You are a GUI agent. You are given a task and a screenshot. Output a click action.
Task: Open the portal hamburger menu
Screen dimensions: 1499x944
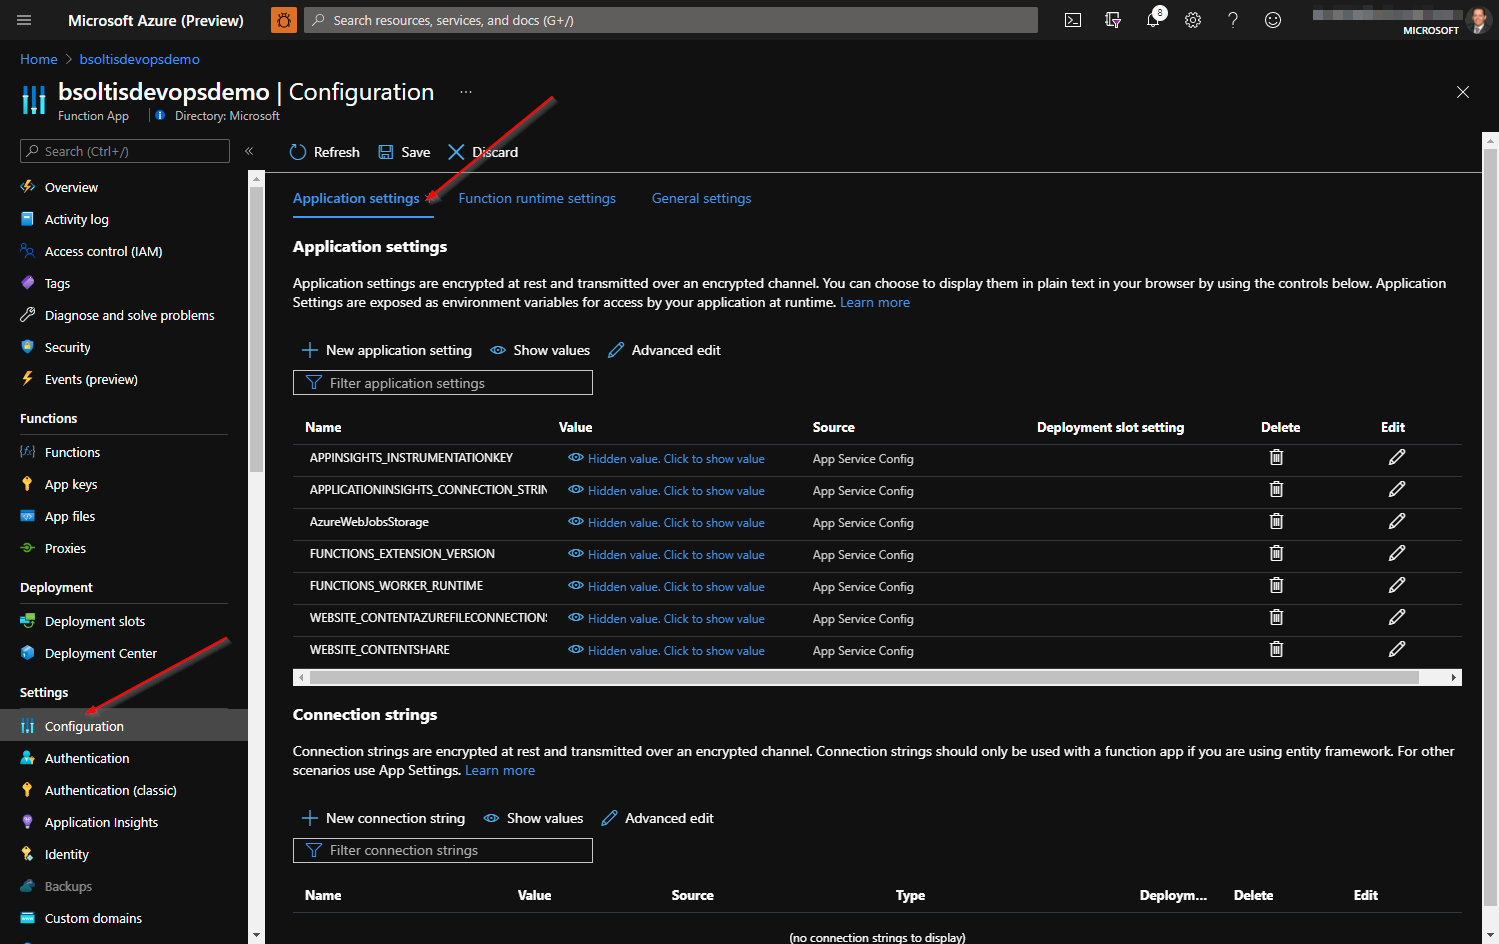pos(24,20)
